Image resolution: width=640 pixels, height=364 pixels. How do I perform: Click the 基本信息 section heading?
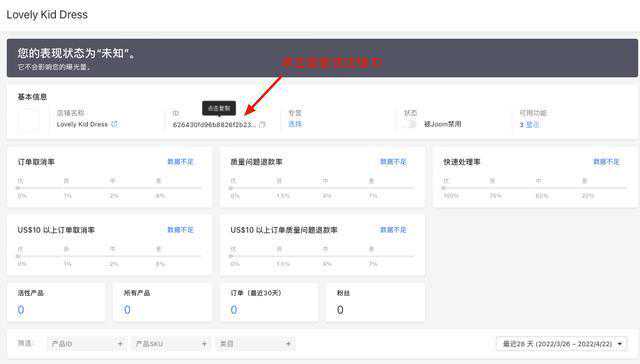32,97
